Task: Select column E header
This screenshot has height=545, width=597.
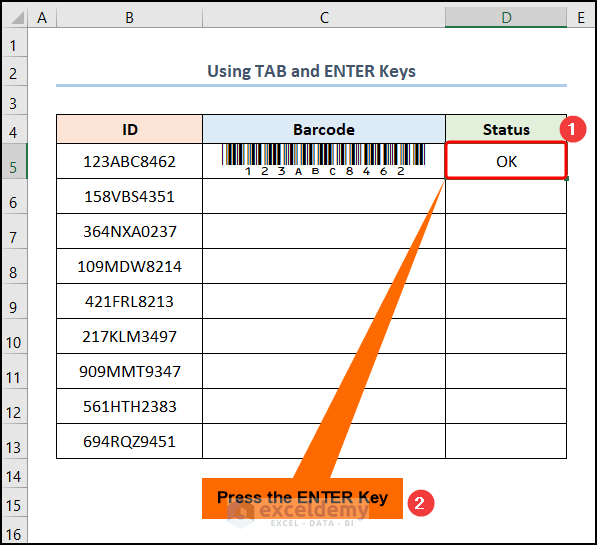Action: [x=581, y=18]
